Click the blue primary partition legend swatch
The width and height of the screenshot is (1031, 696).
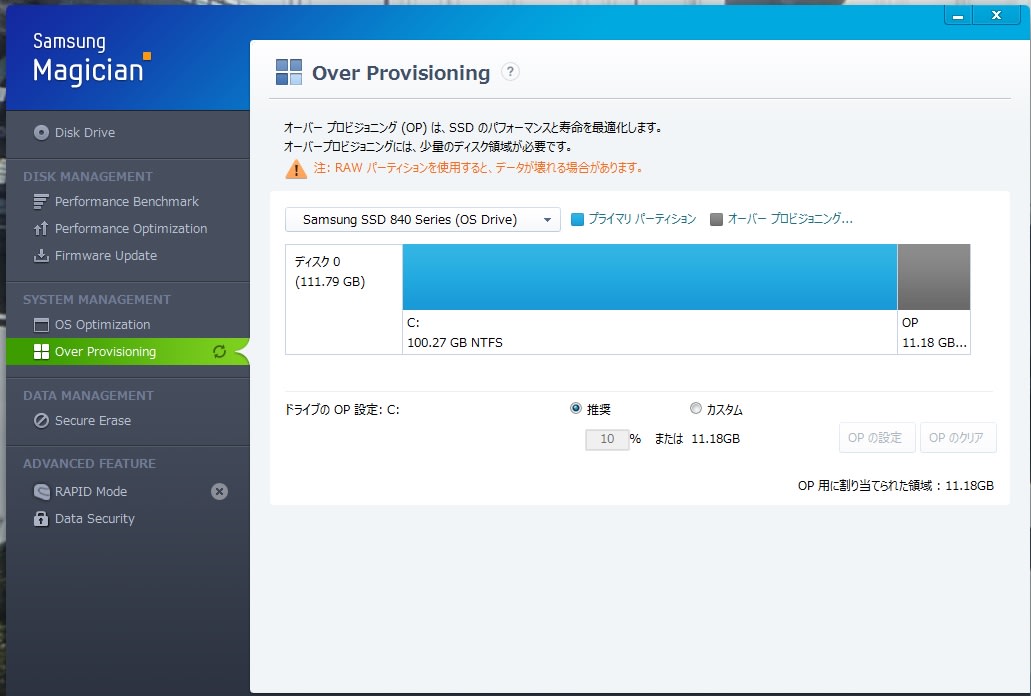(x=577, y=220)
